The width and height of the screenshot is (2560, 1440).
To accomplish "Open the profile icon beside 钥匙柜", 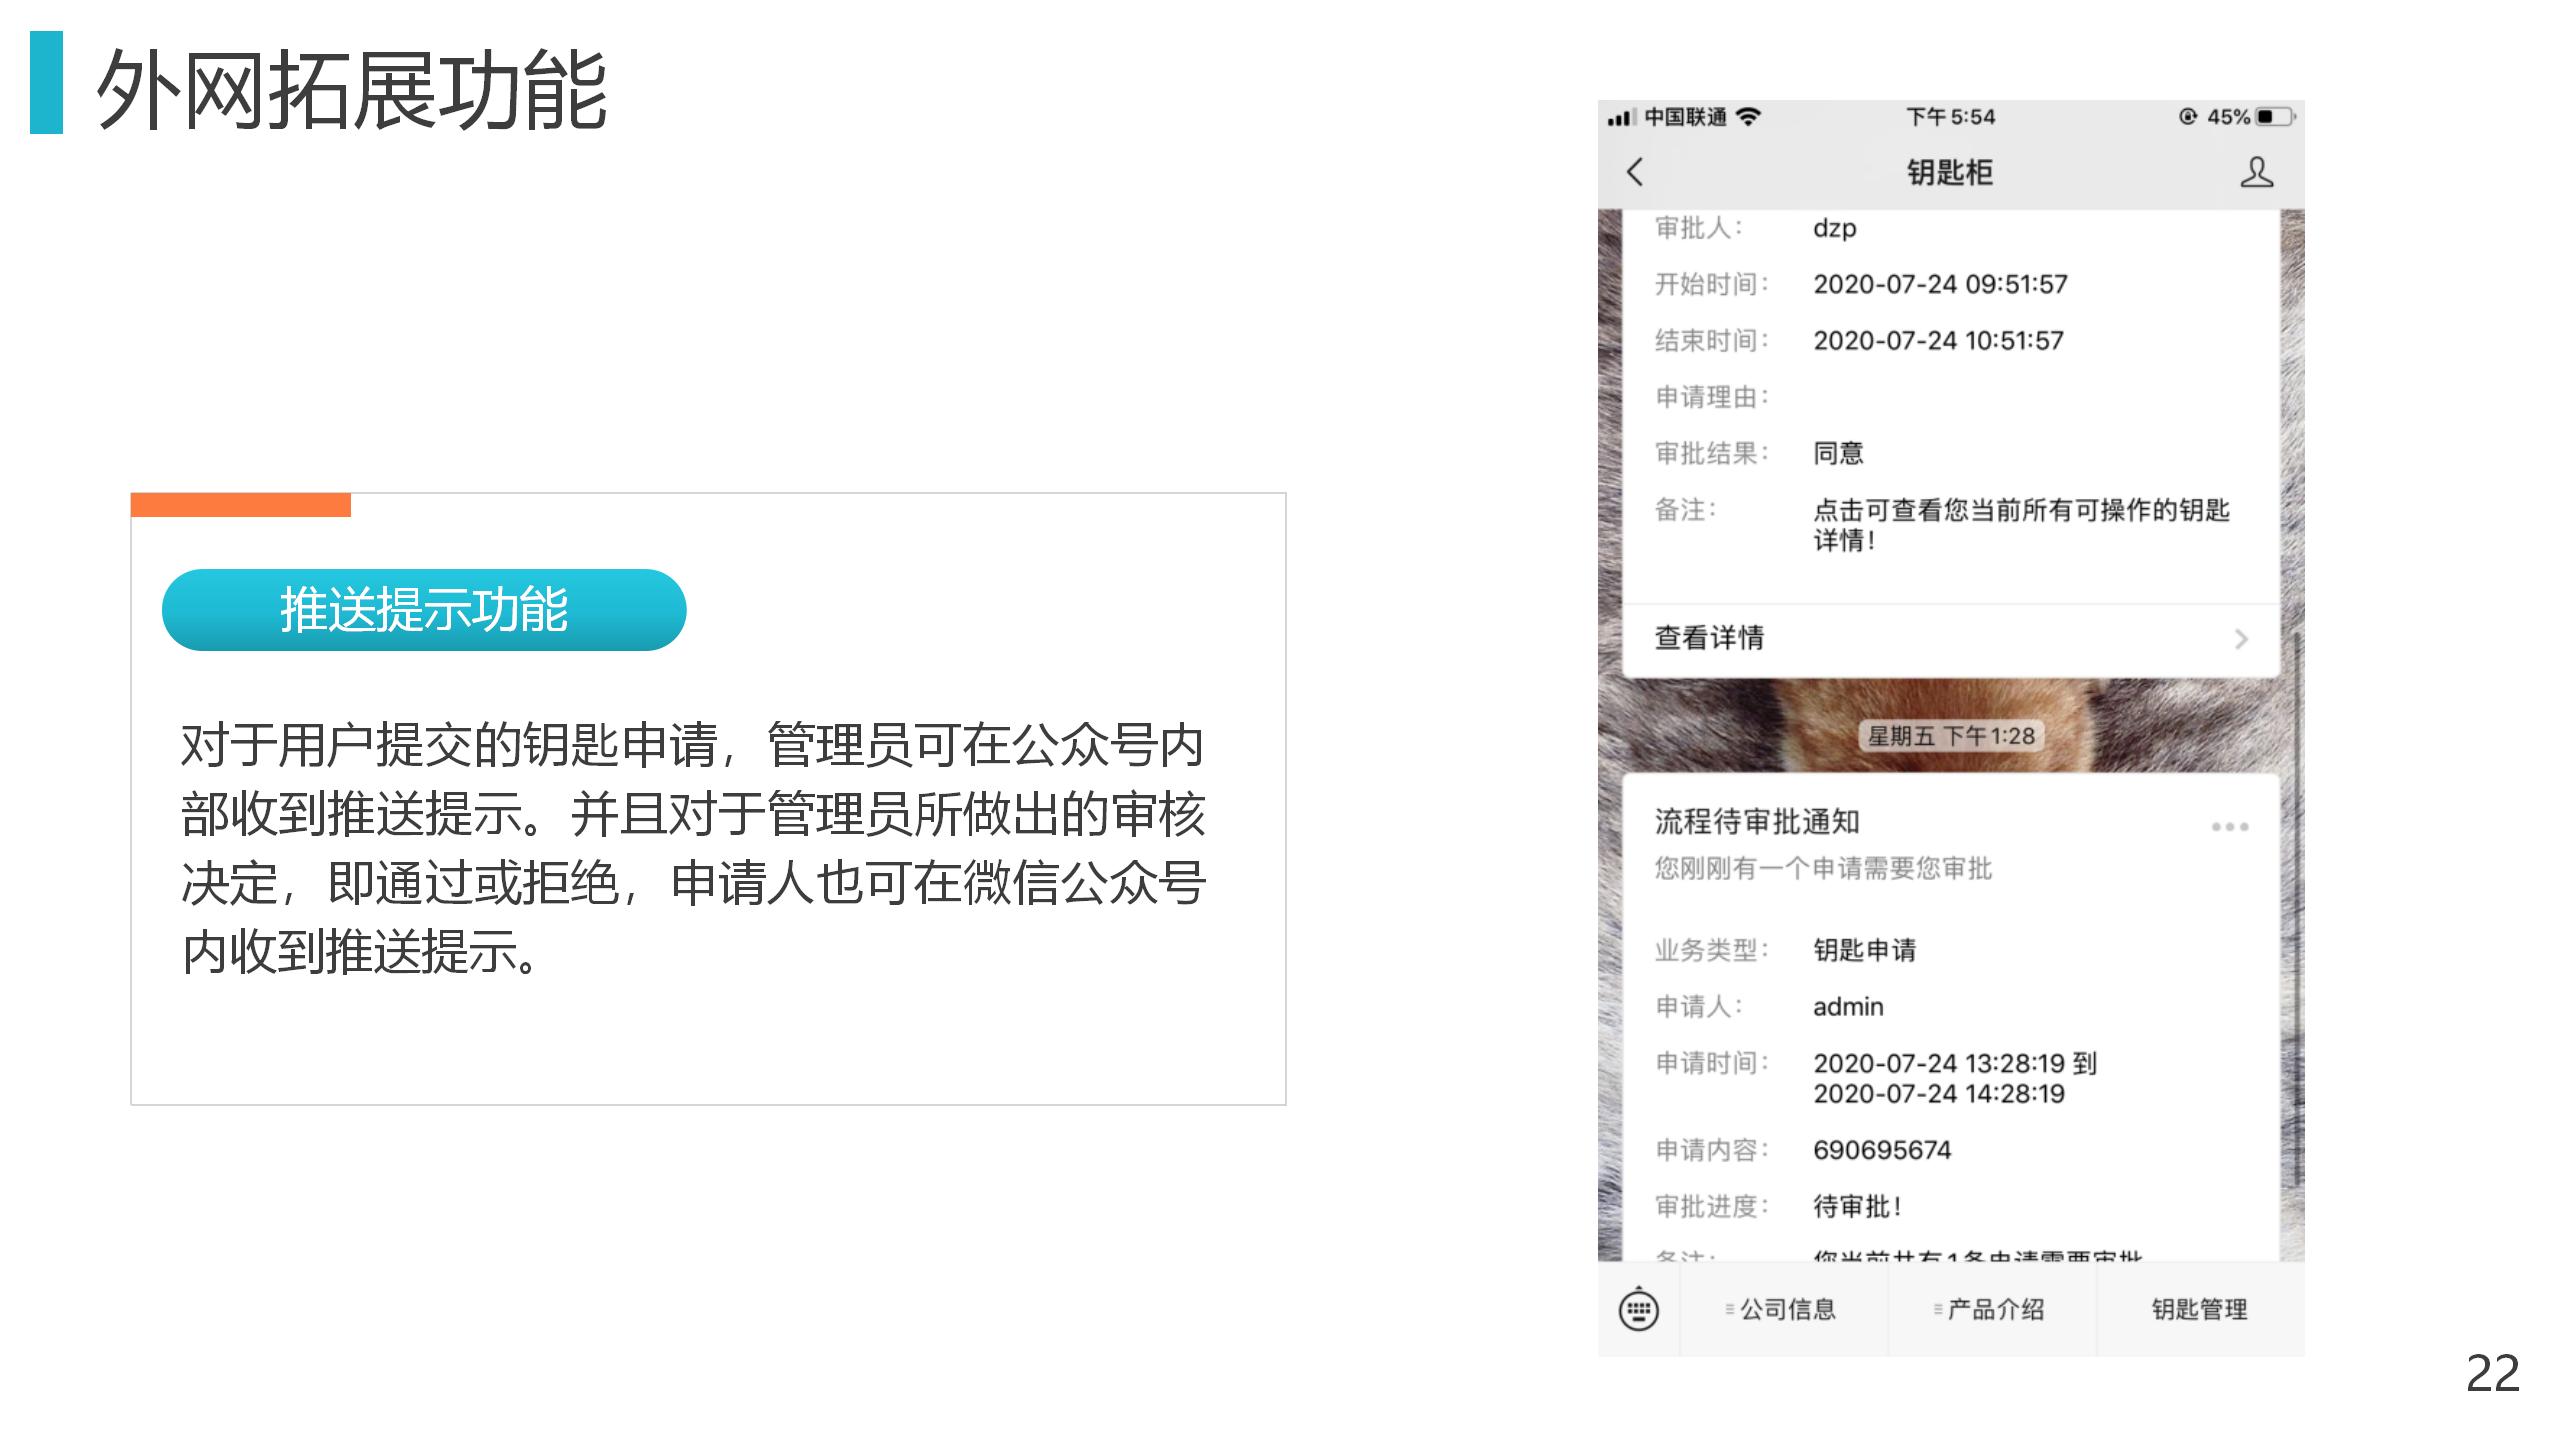I will coord(2256,172).
